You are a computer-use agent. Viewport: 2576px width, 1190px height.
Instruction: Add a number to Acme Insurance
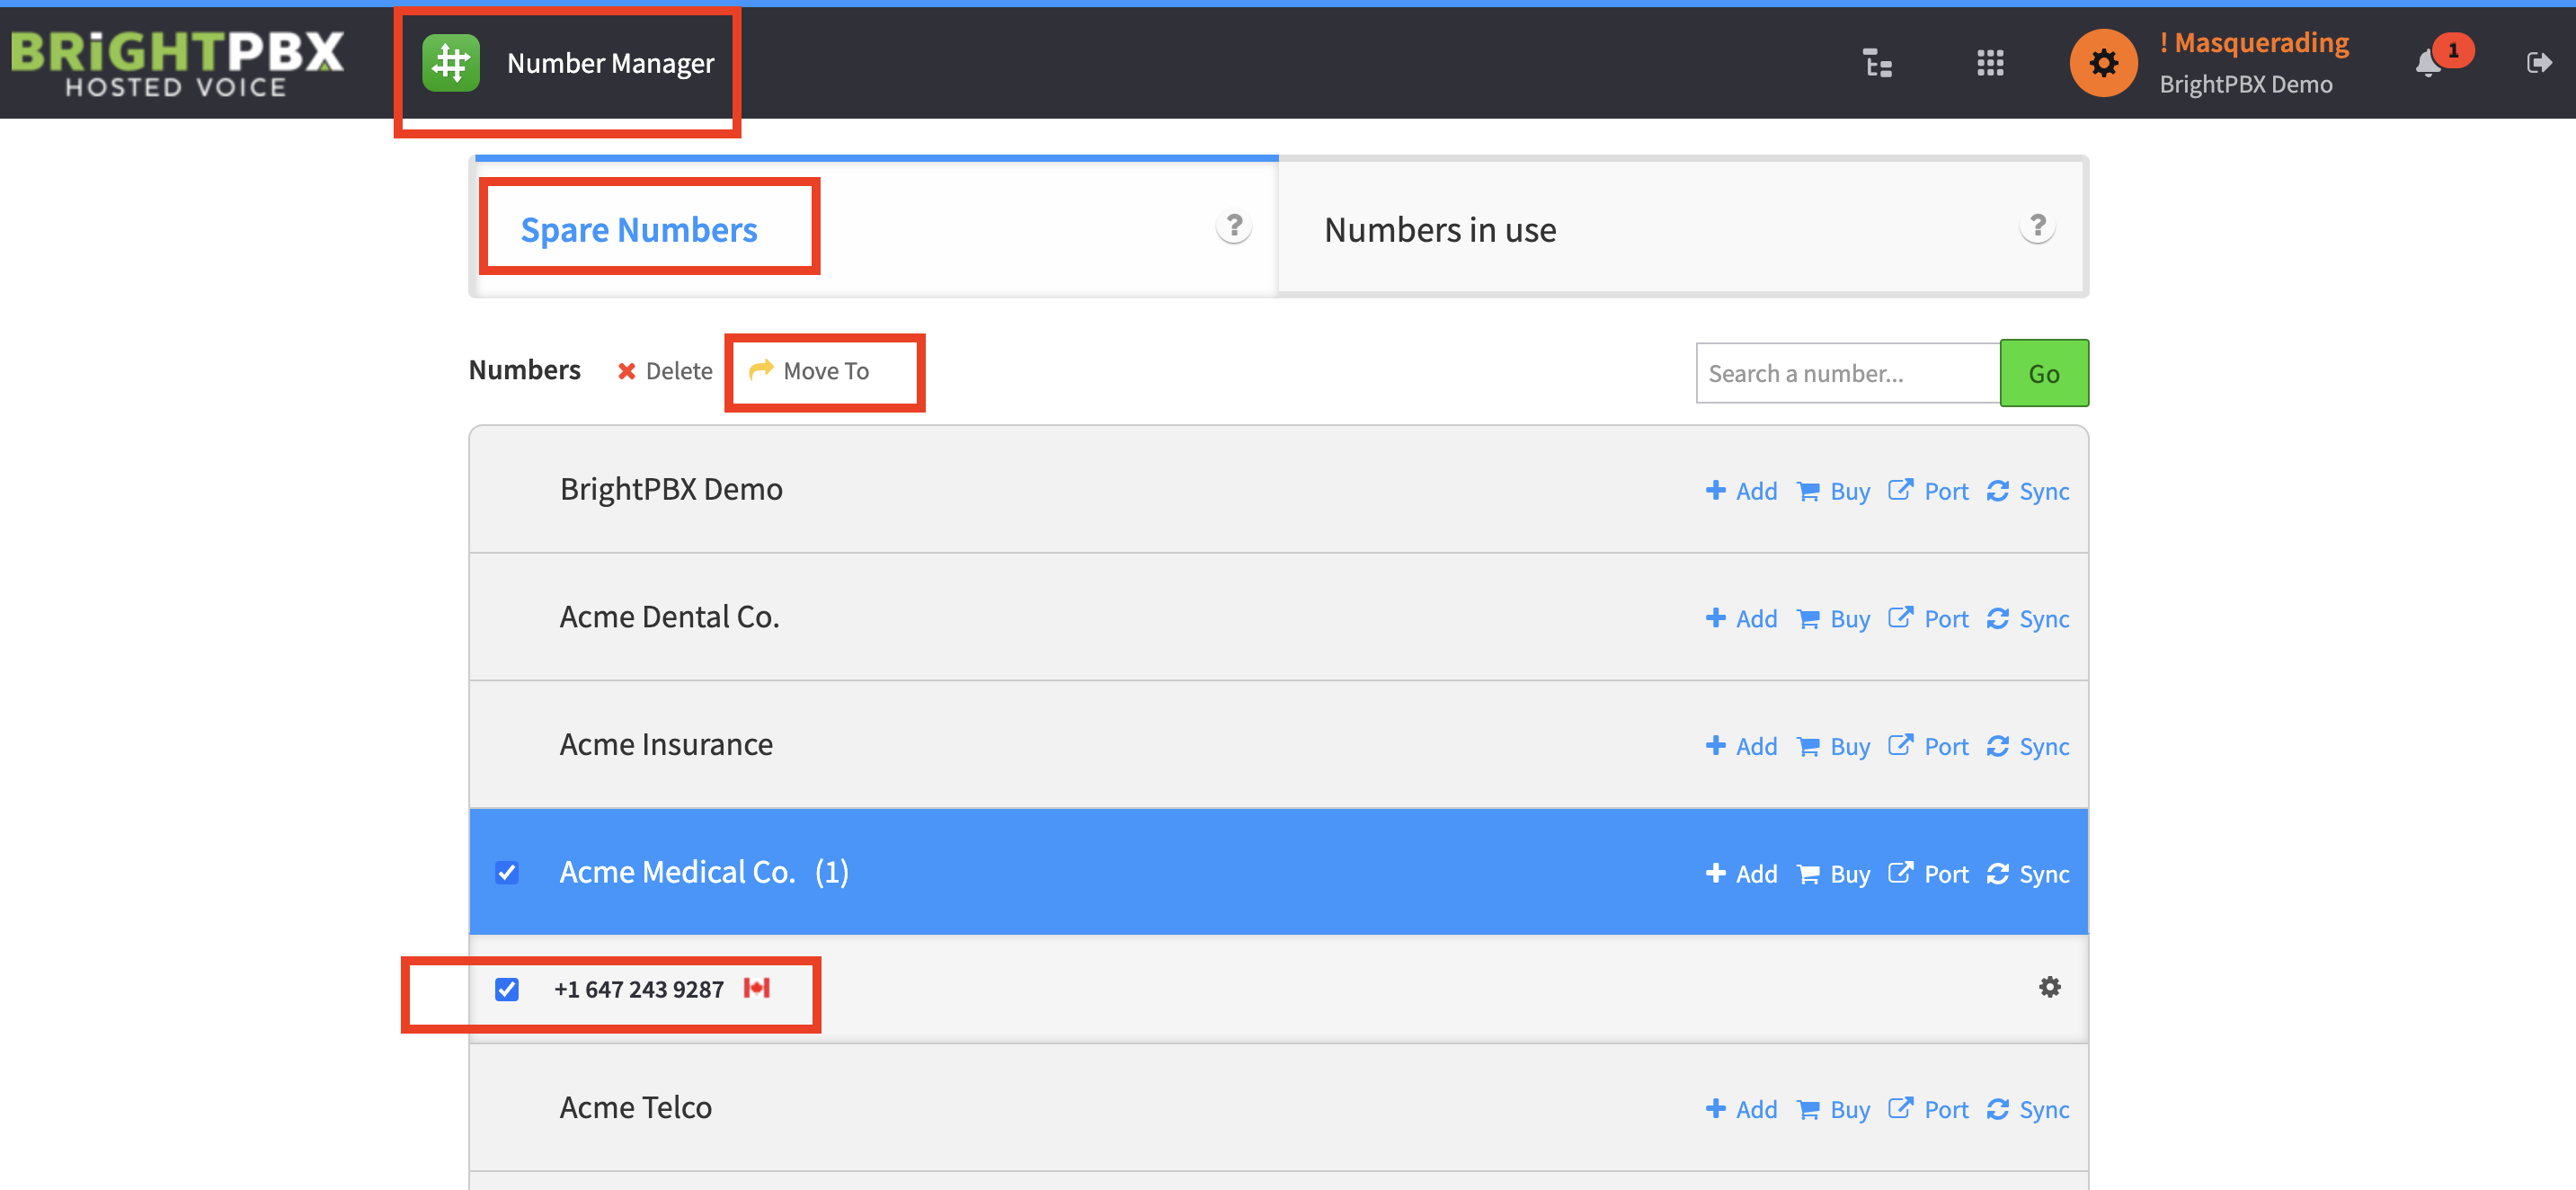1741,746
